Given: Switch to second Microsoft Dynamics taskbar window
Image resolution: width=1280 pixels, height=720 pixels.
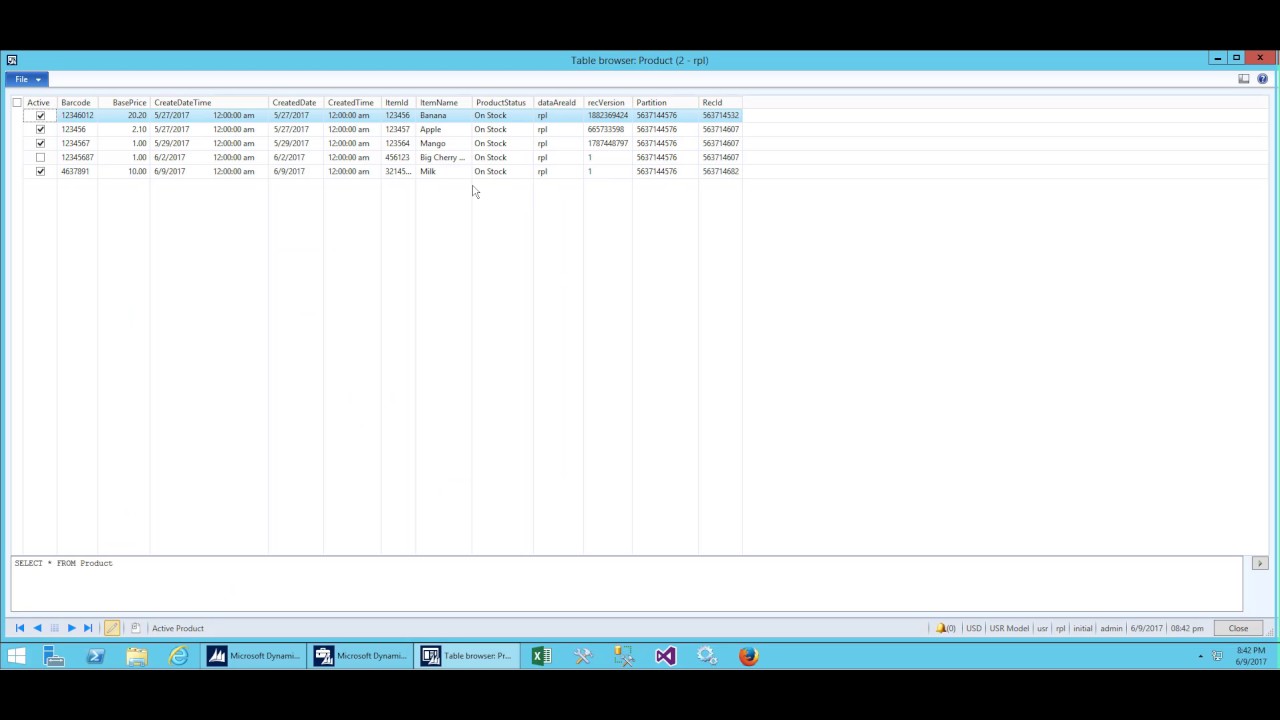Looking at the screenshot, I should pyautogui.click(x=361, y=656).
